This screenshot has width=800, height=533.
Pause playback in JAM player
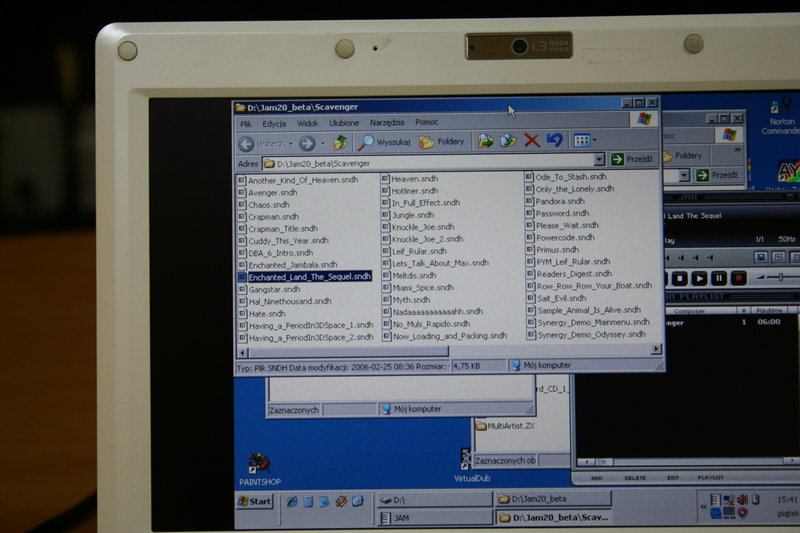(718, 278)
